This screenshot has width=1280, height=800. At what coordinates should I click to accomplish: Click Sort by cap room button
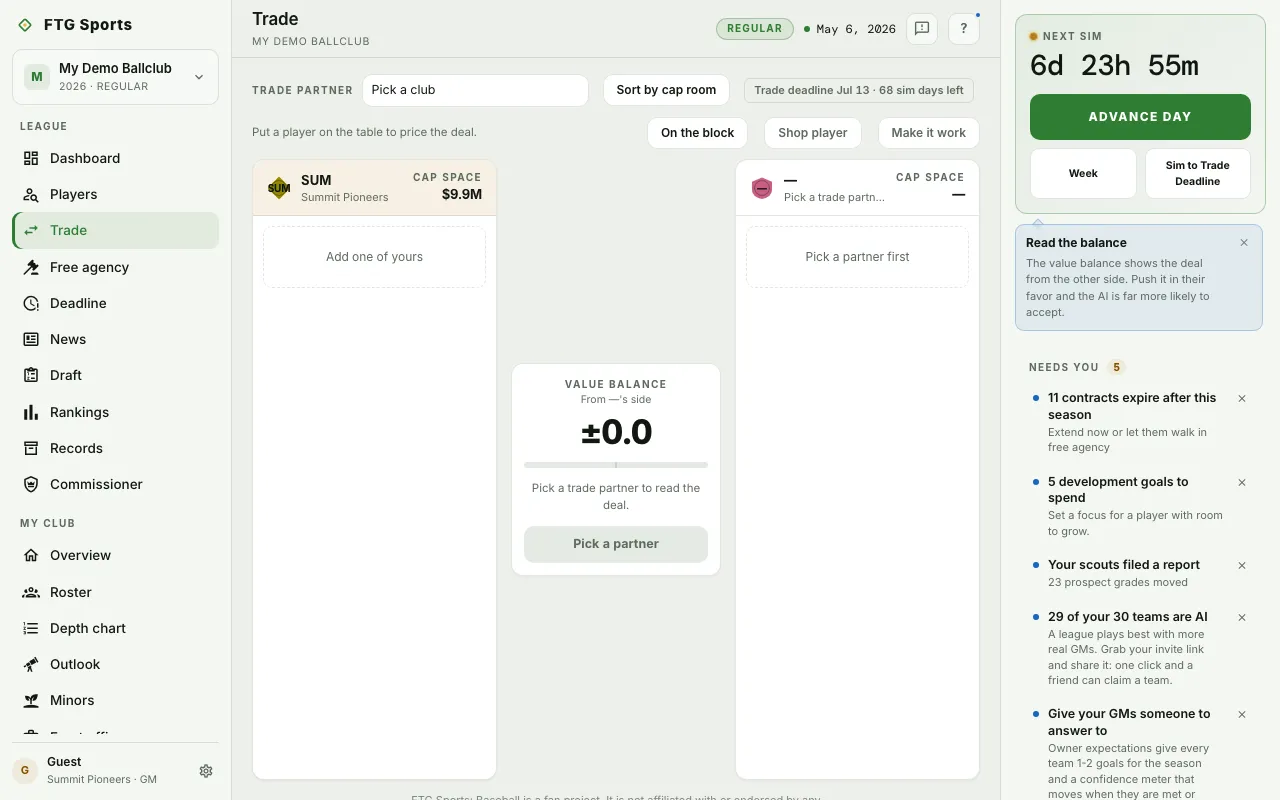(666, 90)
